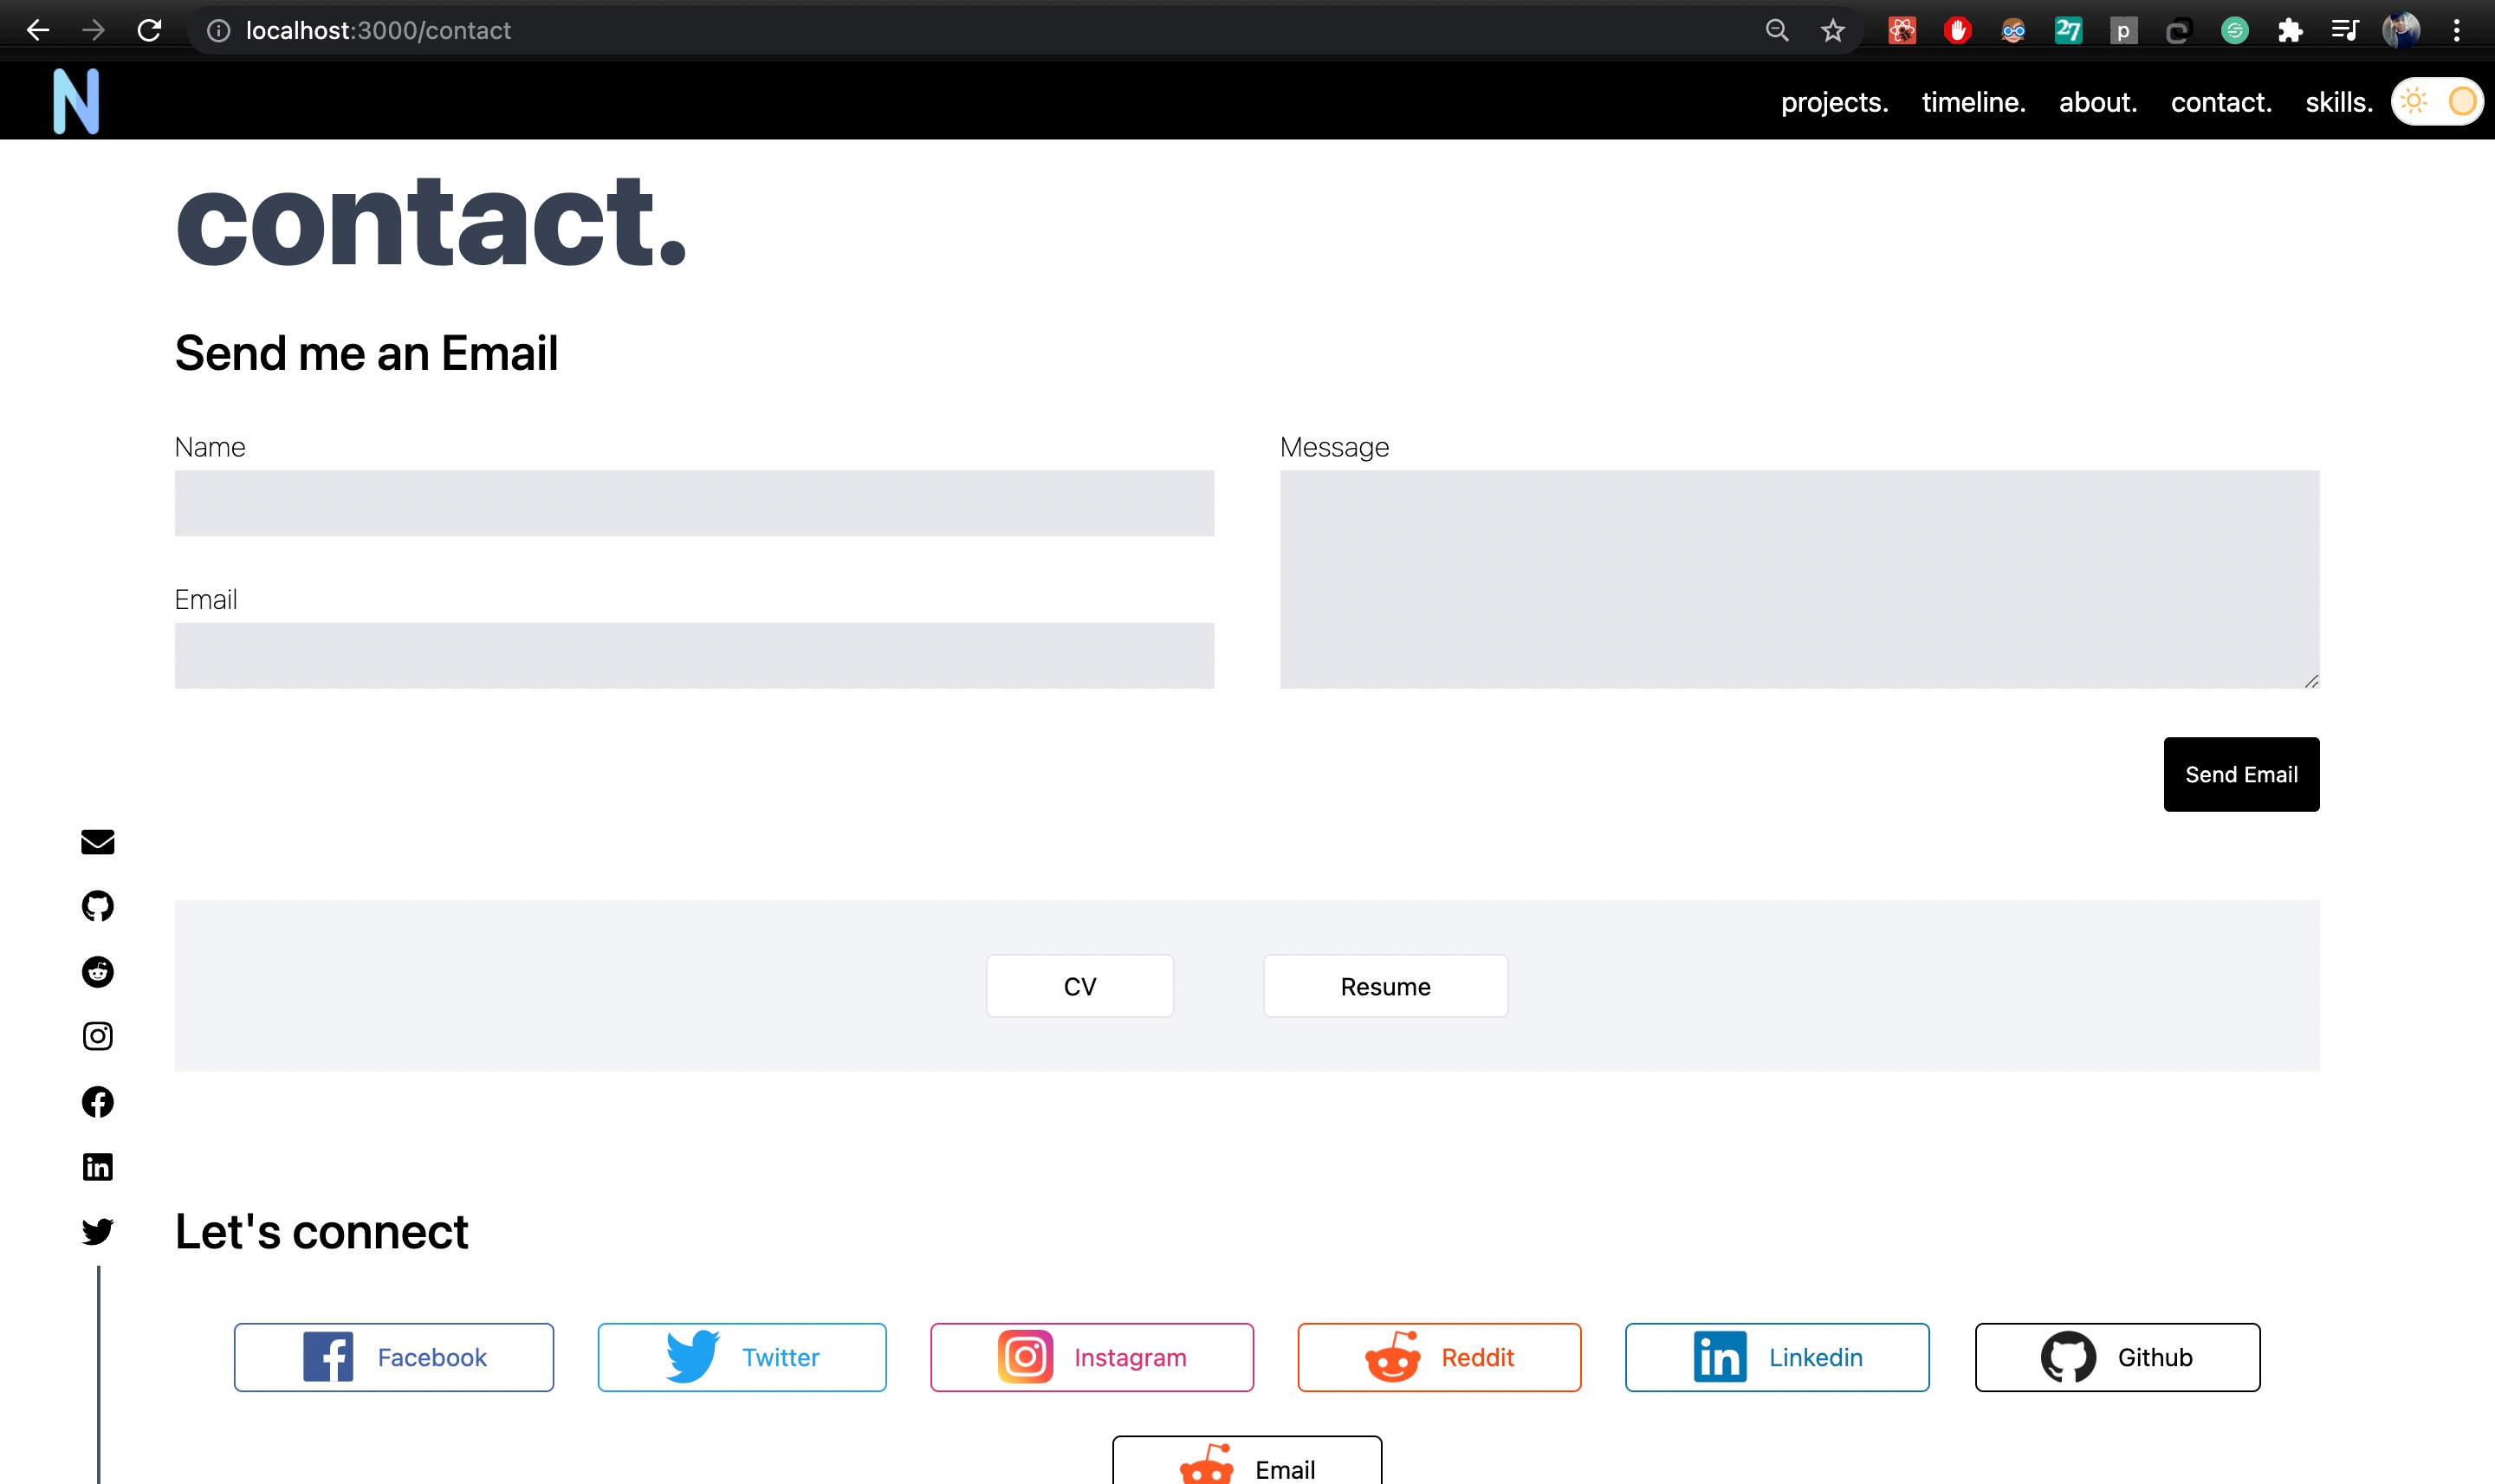Screen dimensions: 2495x1484
Task: Toggle the light/dark theme switch
Action: pyautogui.click(x=2437, y=101)
